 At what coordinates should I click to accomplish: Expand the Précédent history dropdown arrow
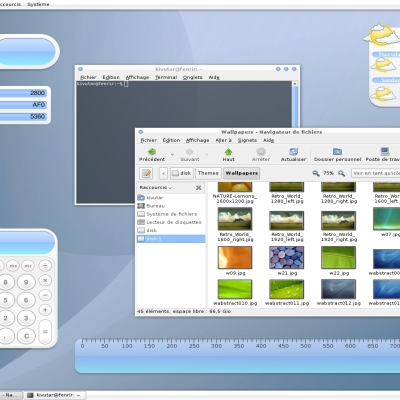click(x=172, y=154)
